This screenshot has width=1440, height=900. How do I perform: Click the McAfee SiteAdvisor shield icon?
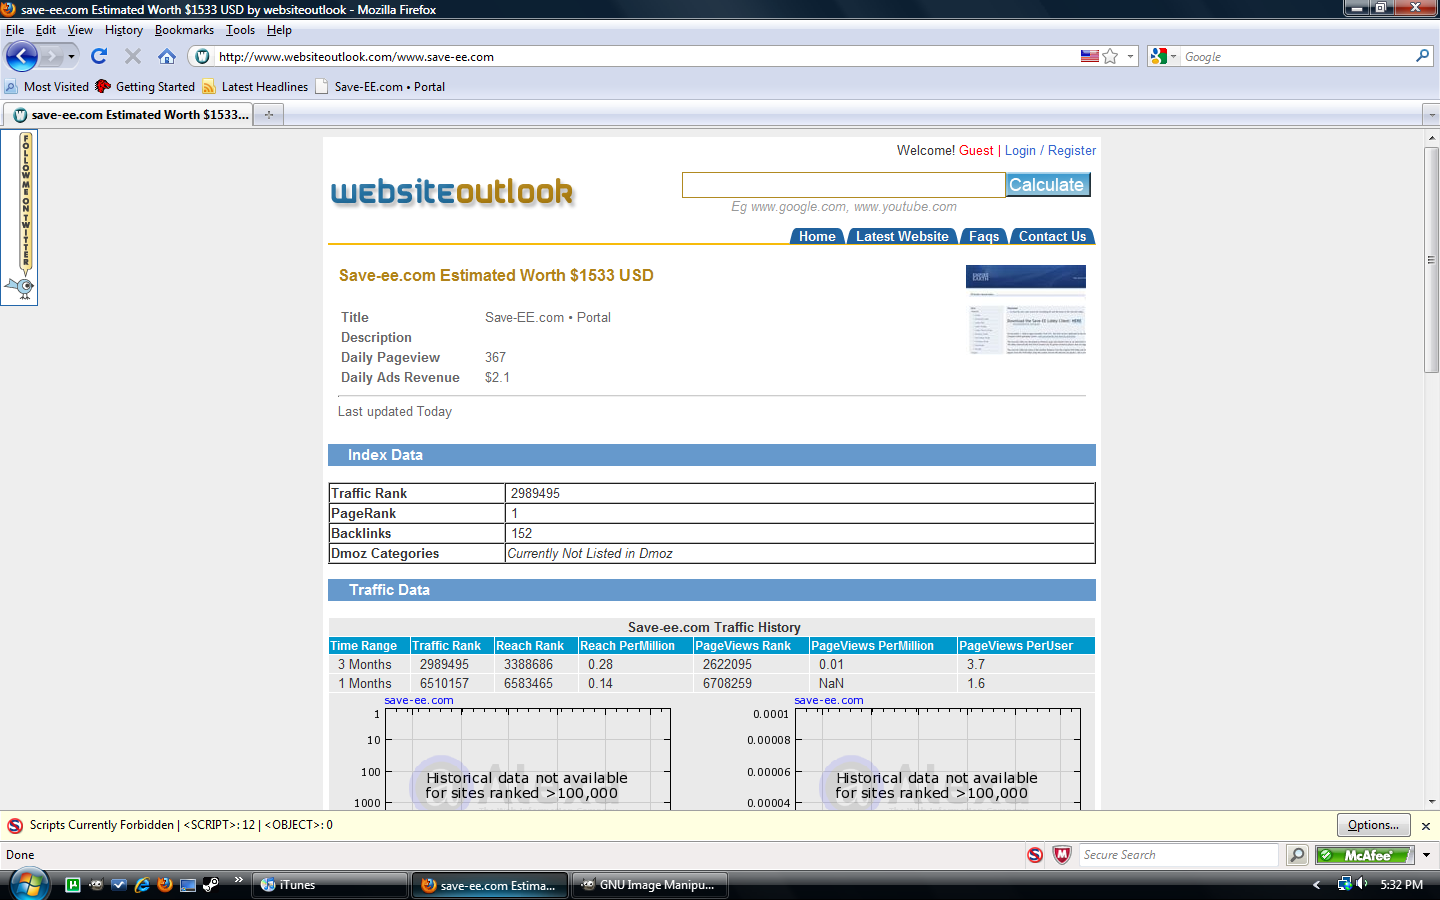point(1062,855)
